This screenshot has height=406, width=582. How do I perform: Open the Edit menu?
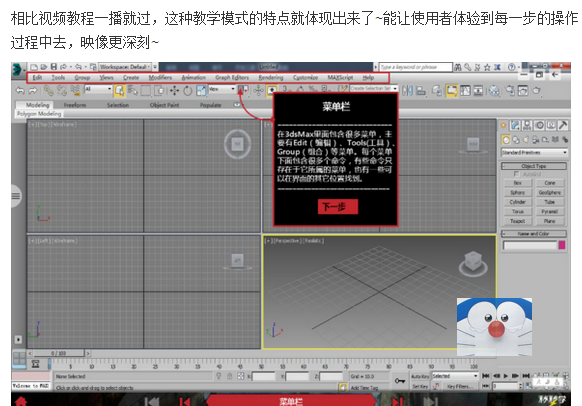point(37,78)
